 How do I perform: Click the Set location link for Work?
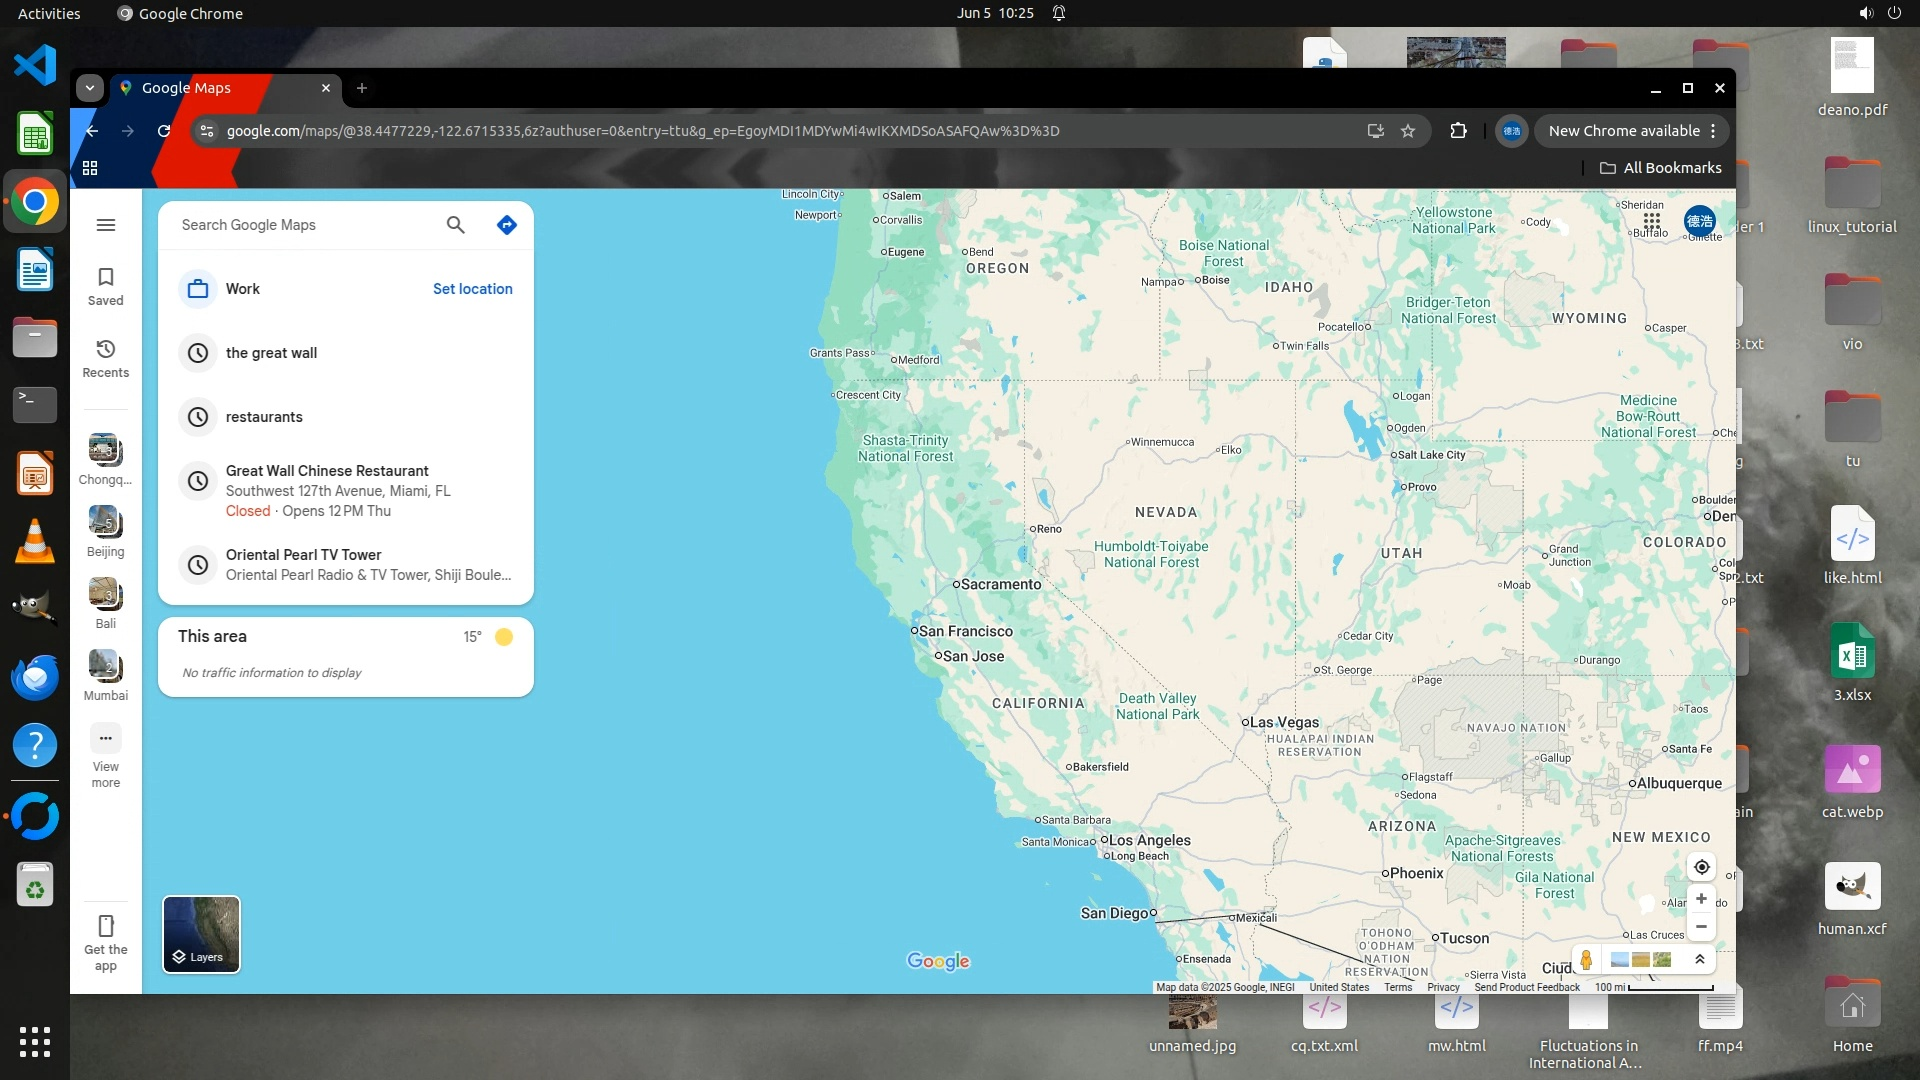472,289
